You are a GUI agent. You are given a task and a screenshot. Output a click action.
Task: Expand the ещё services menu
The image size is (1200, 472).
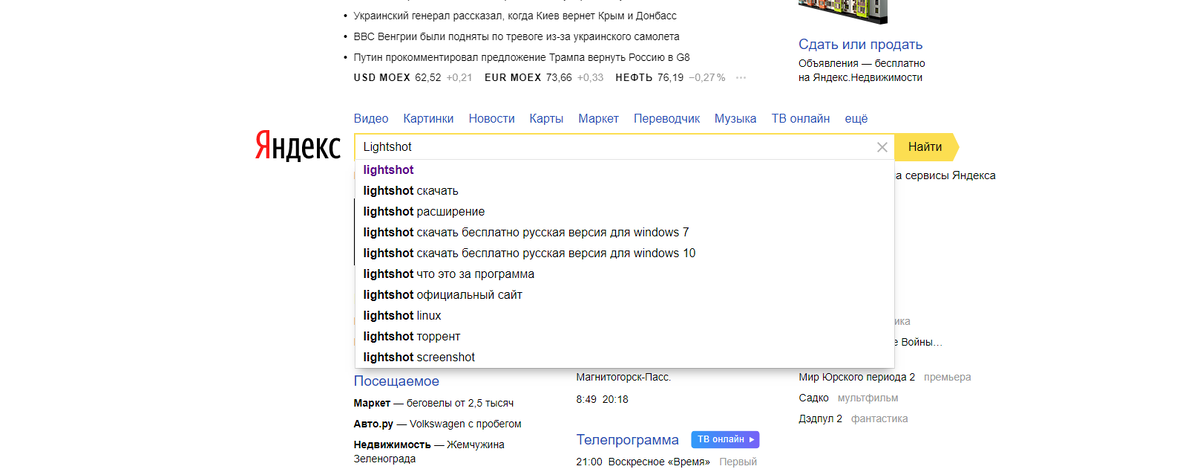pos(857,118)
